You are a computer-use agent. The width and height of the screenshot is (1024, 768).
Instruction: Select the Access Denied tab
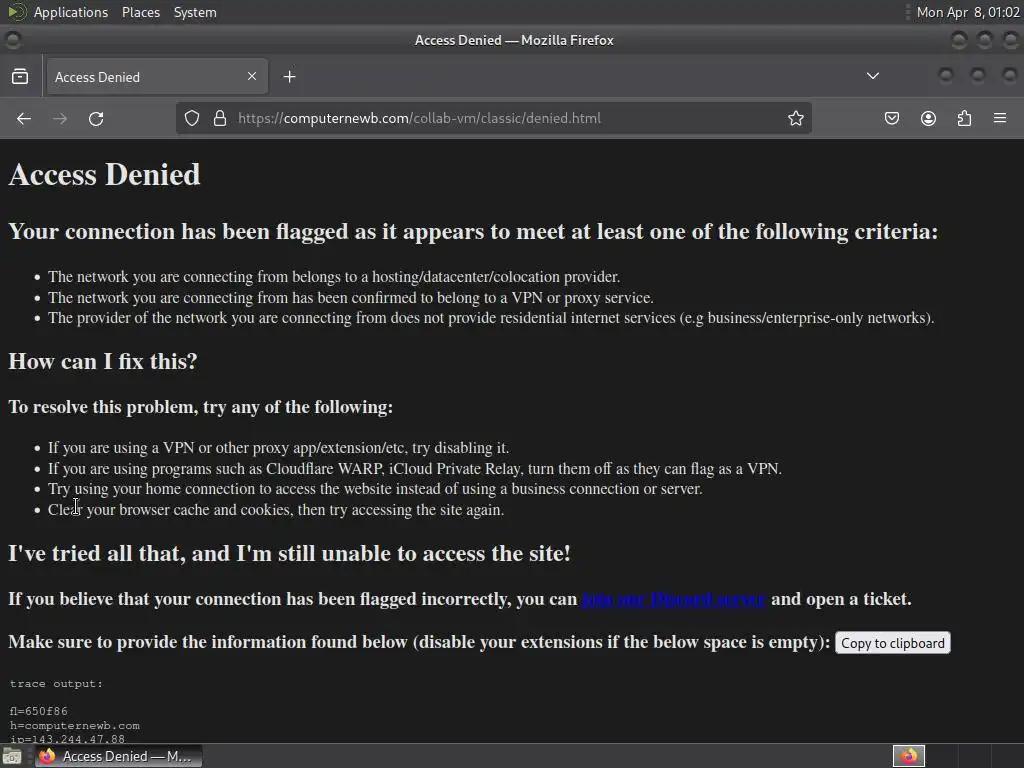[156, 76]
